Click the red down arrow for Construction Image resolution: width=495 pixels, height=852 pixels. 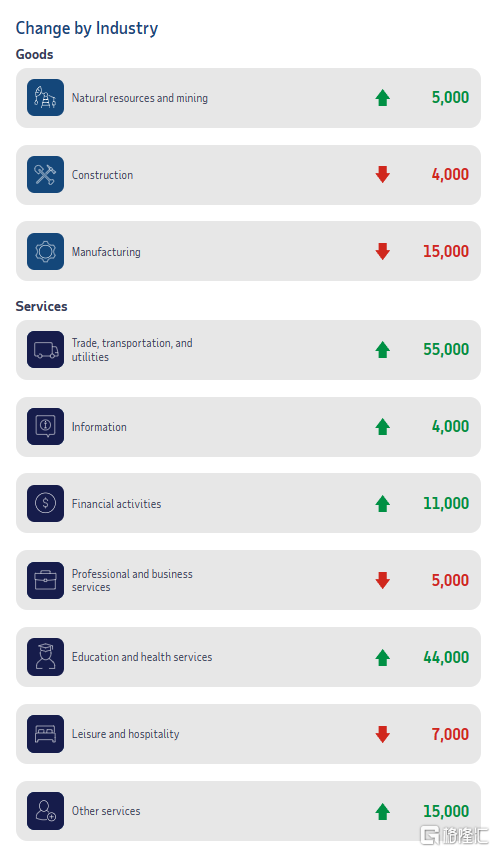383,174
